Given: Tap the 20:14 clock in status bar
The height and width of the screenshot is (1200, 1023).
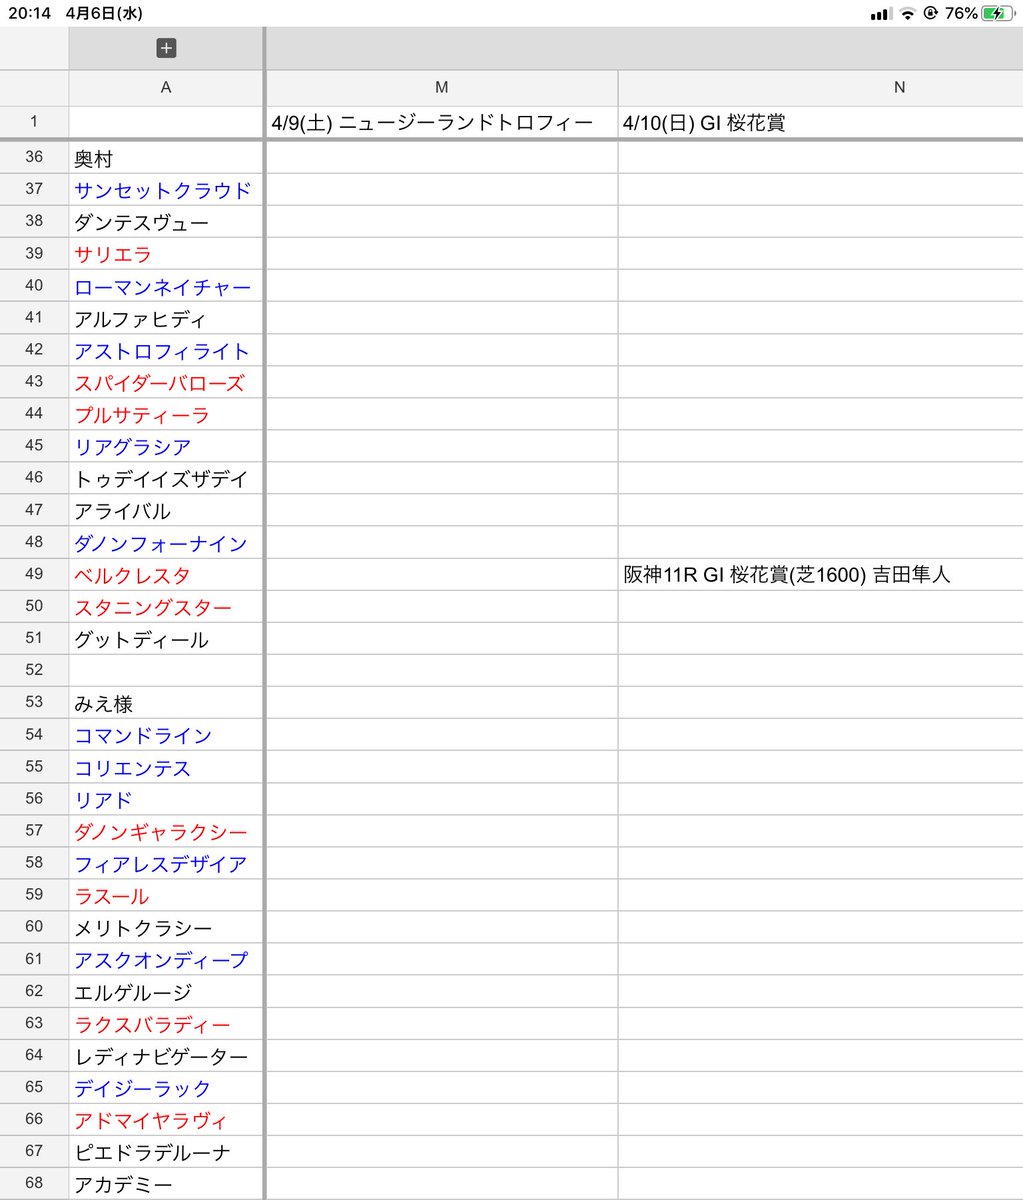Looking at the screenshot, I should point(29,13).
